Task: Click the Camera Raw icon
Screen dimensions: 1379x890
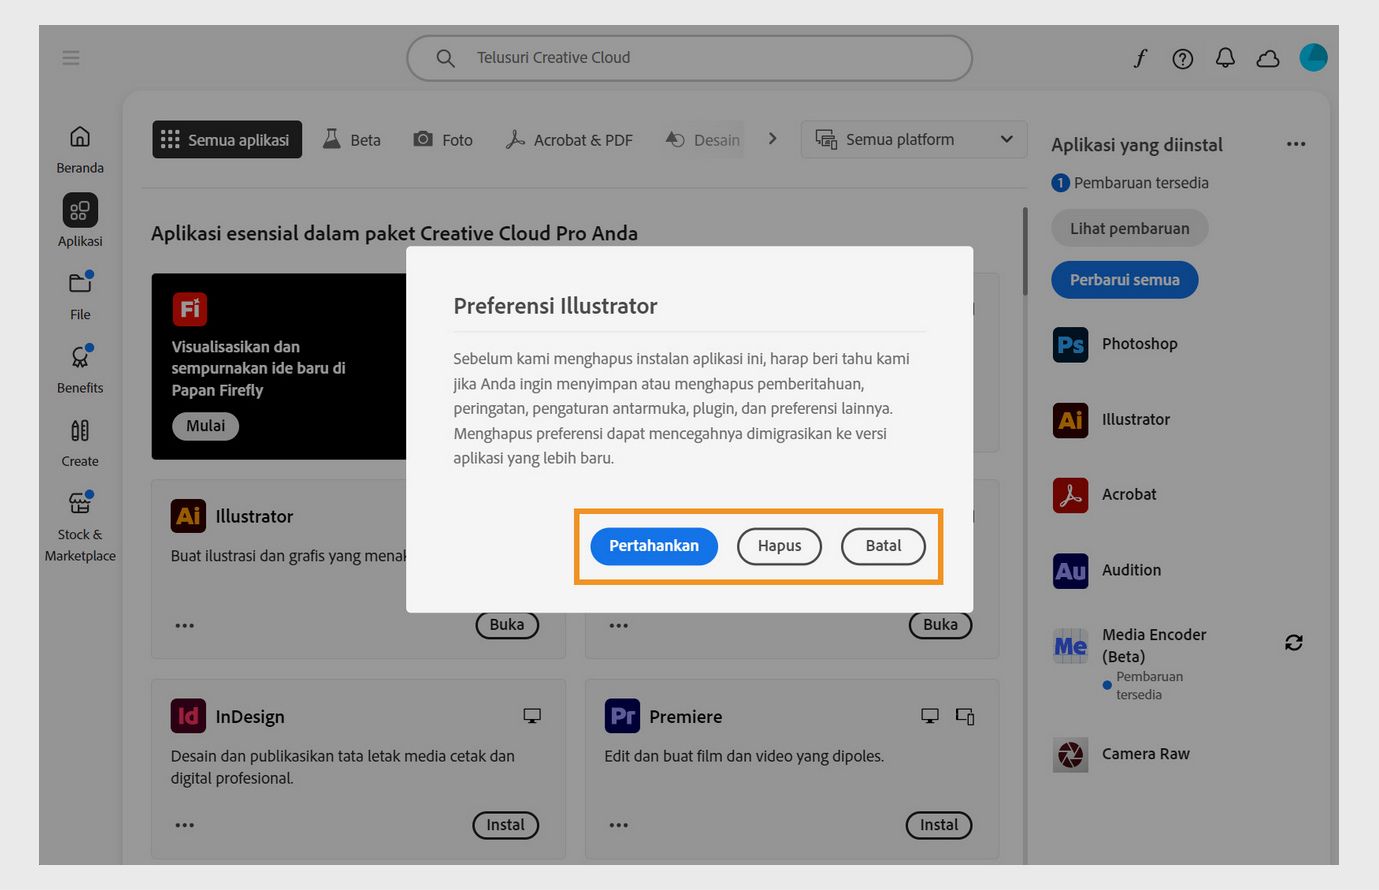Action: (1071, 754)
